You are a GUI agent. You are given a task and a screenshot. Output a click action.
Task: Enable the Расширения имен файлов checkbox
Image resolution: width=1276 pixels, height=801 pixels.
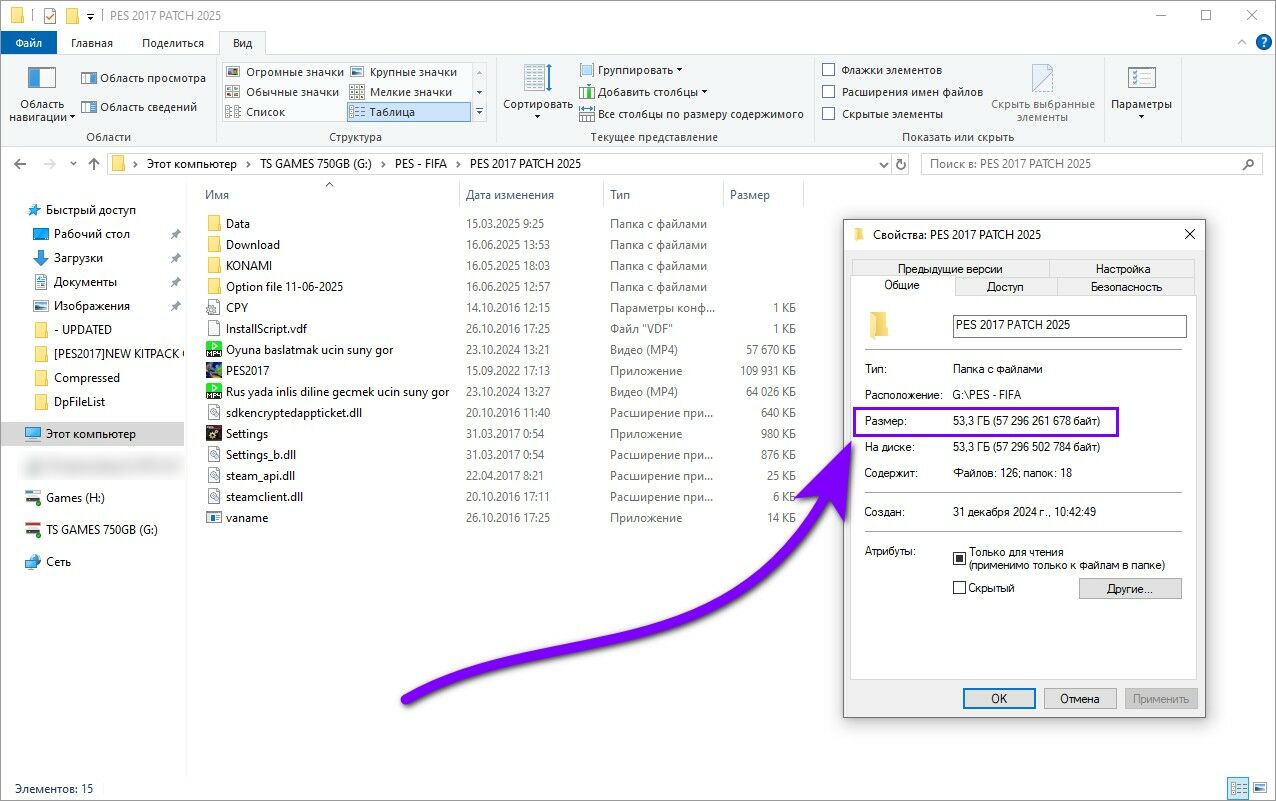pyautogui.click(x=828, y=92)
